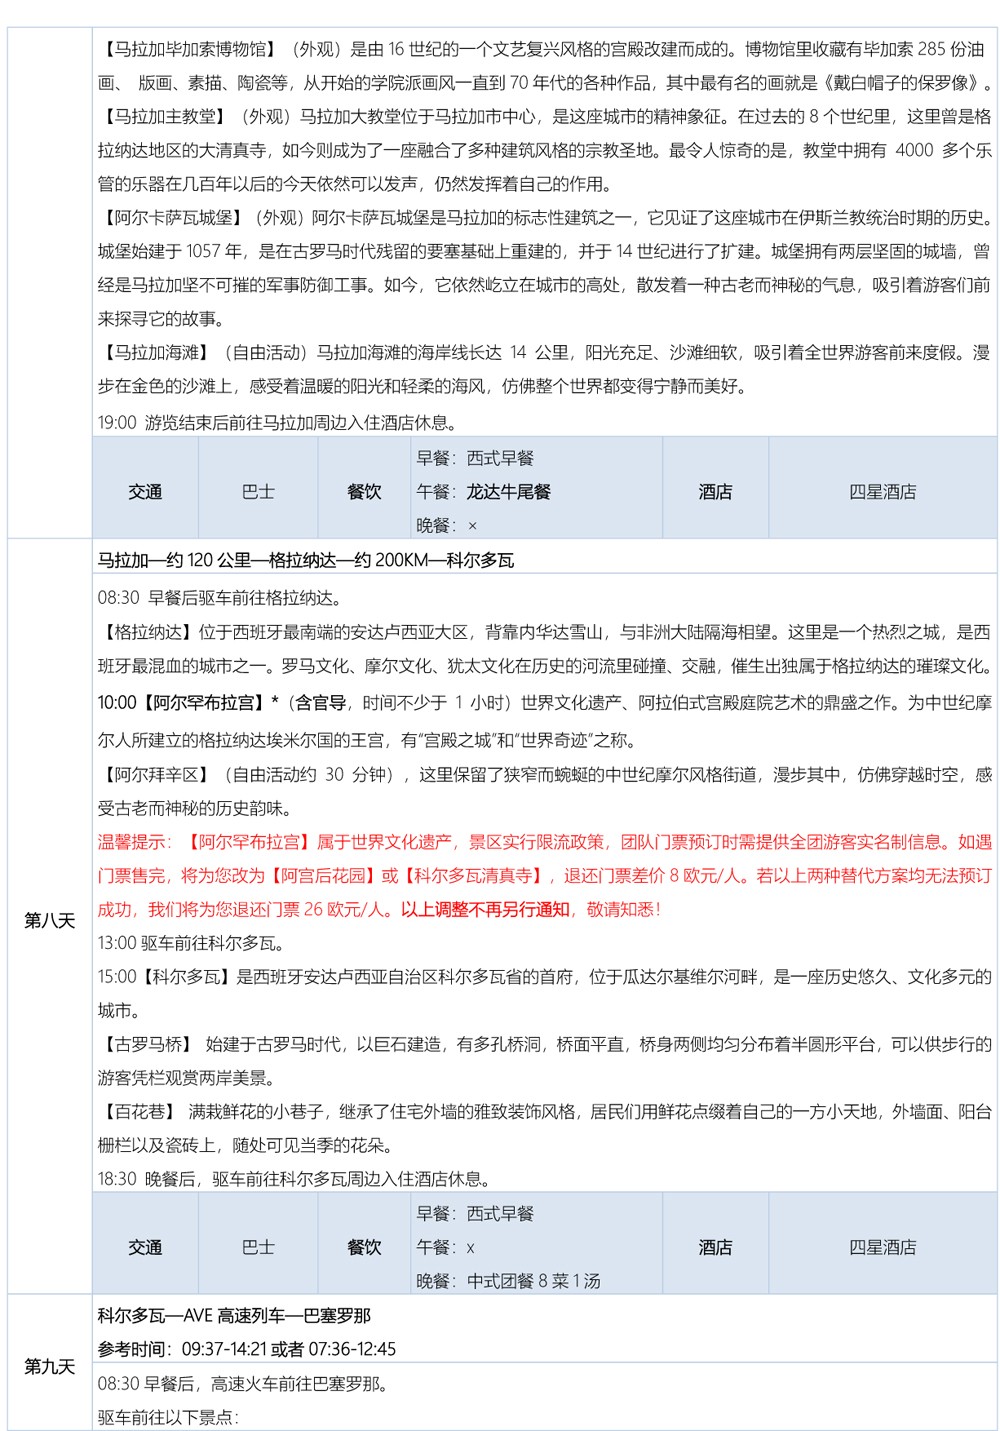The height and width of the screenshot is (1431, 1000).
Task: Click the 龙达牛尾餐 lunch entry
Action: [508, 492]
